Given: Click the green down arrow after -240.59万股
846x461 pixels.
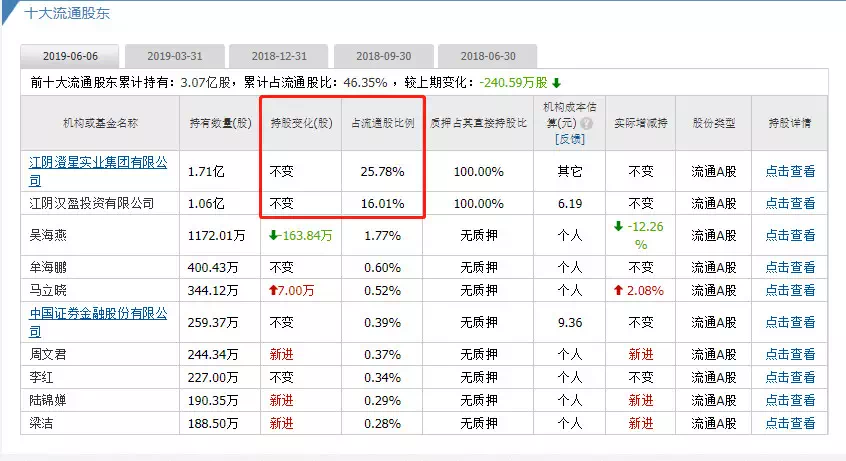Looking at the screenshot, I should tap(556, 82).
